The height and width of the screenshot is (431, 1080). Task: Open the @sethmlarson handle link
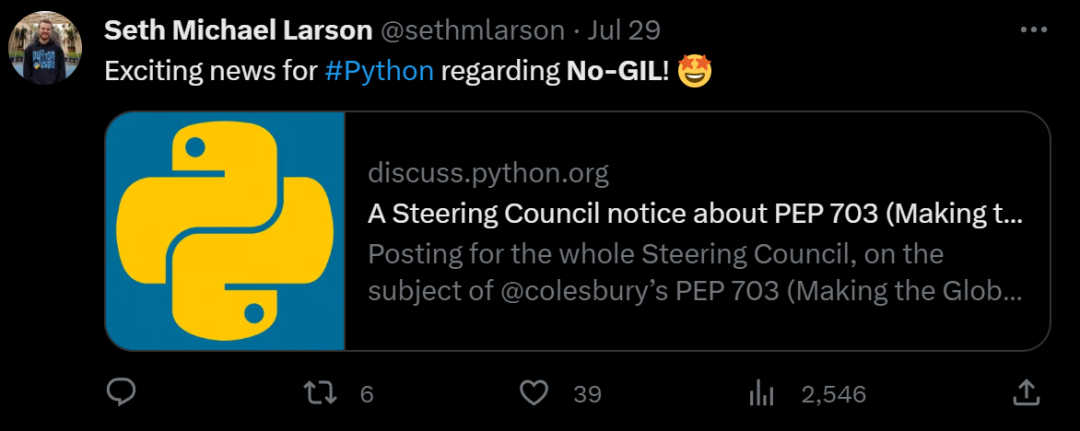472,30
